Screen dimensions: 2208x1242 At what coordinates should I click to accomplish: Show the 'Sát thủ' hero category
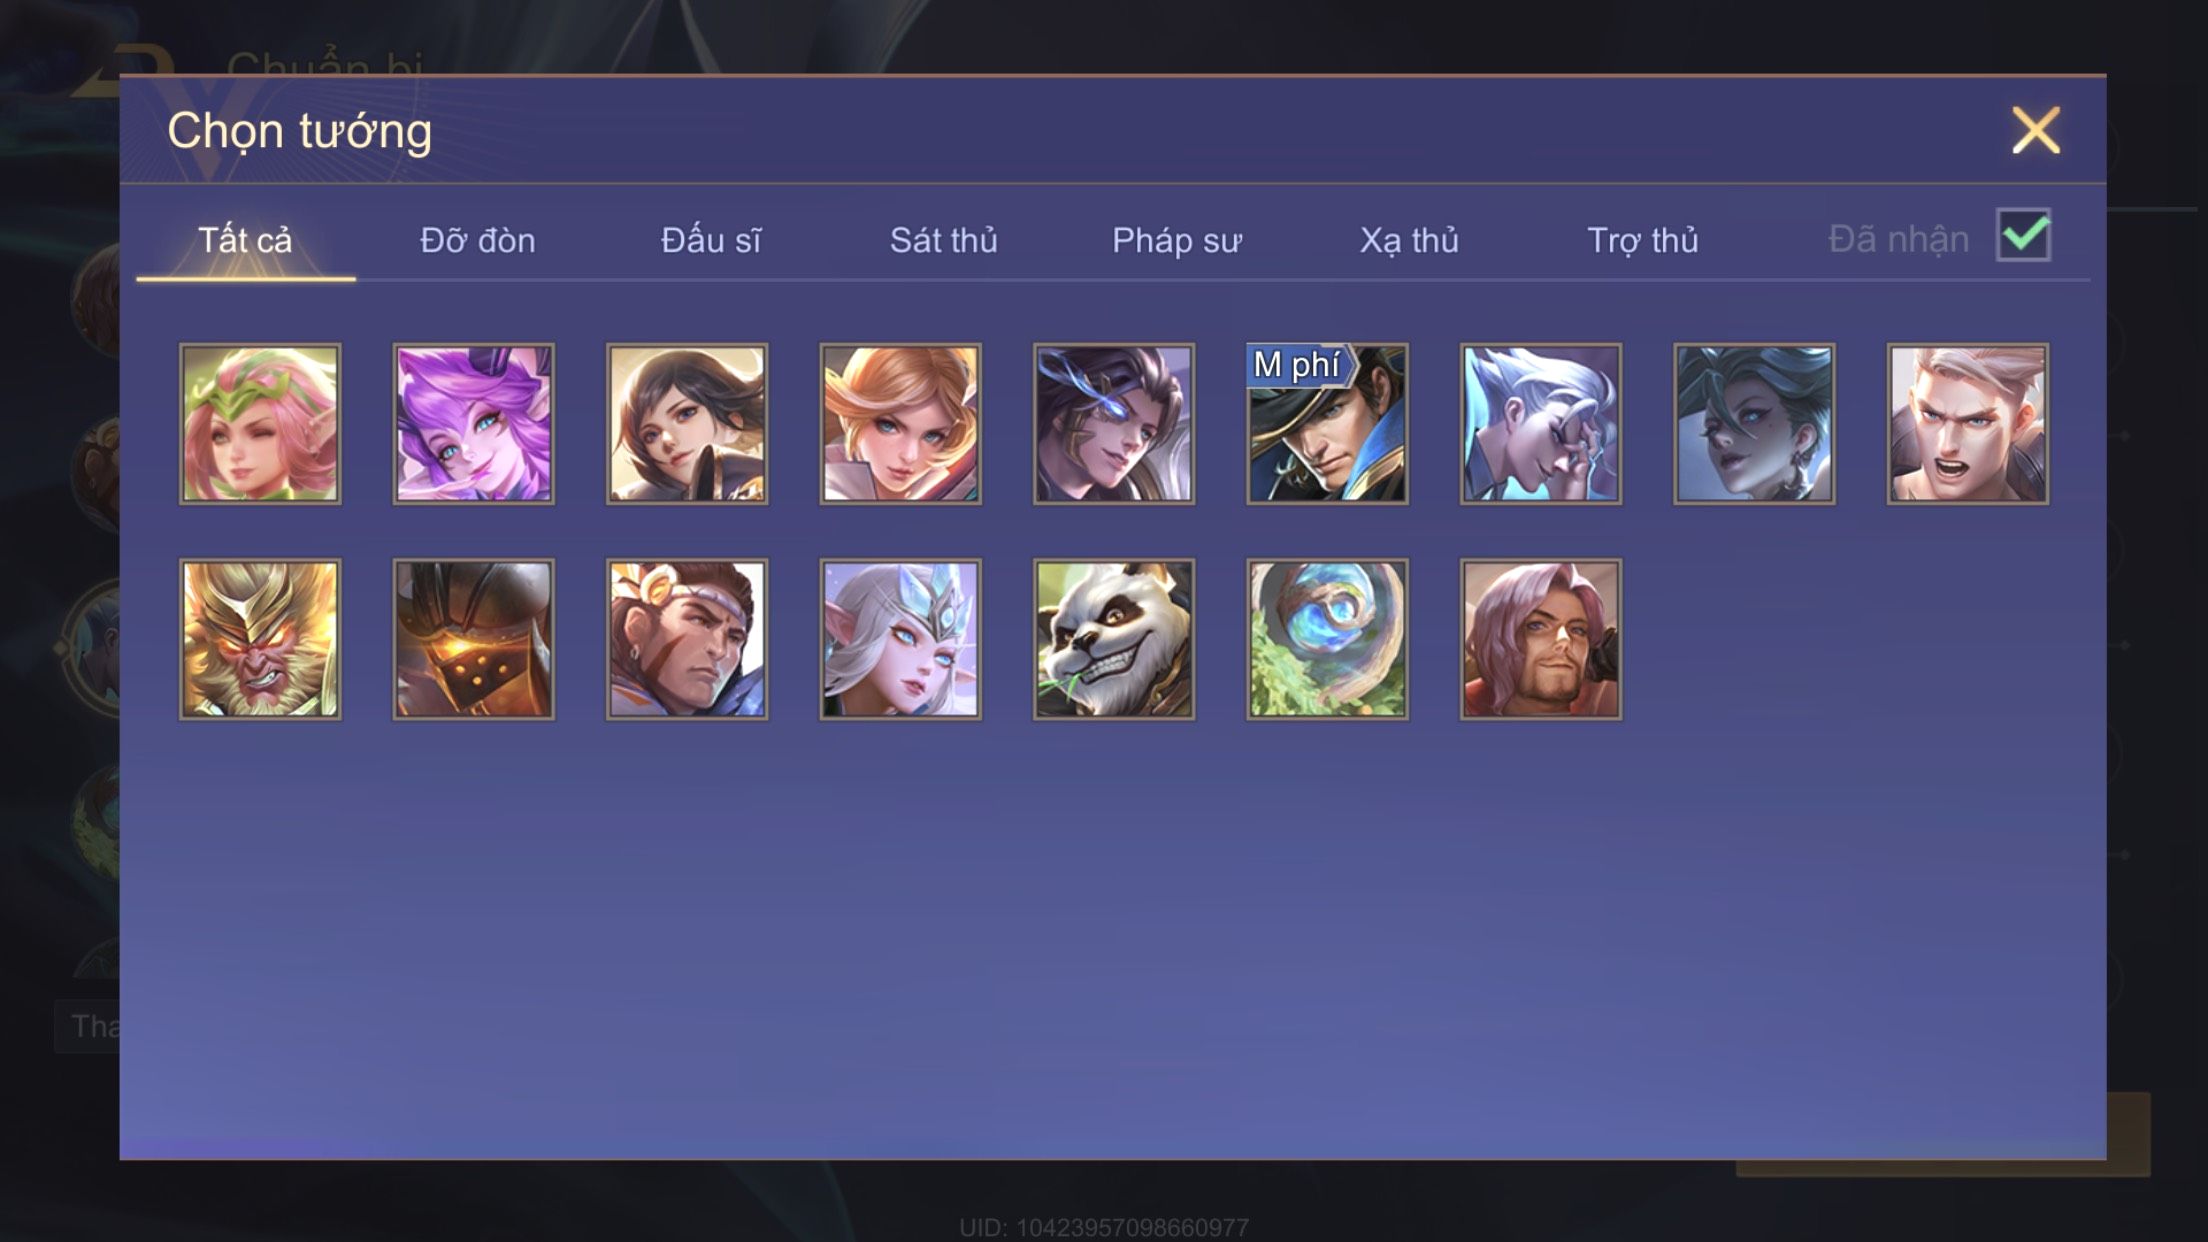pos(943,240)
